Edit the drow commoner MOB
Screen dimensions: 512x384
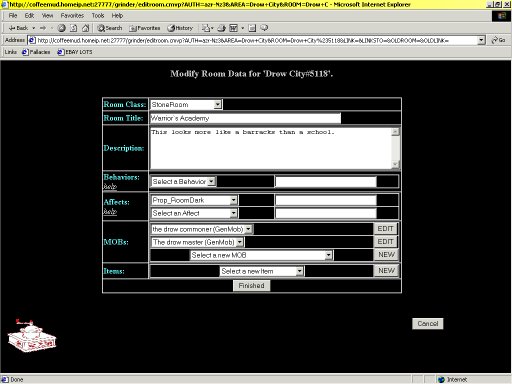coord(385,229)
